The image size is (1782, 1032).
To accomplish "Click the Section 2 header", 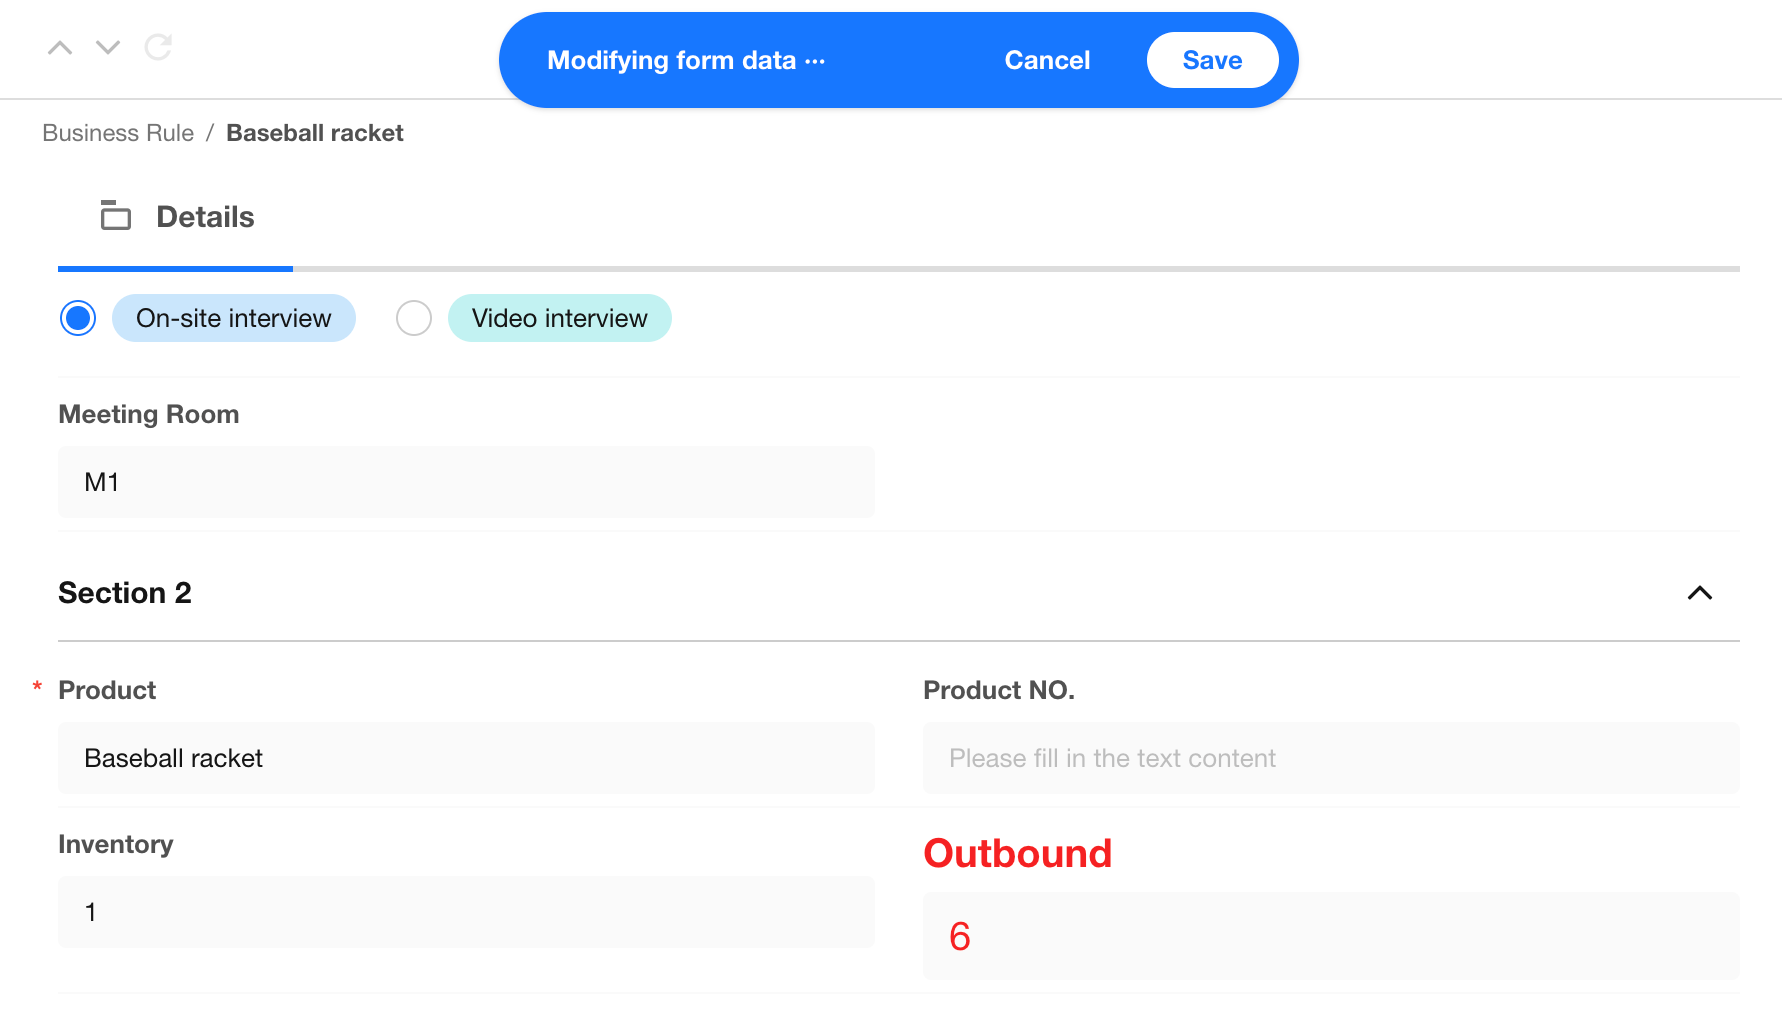I will pos(125,593).
